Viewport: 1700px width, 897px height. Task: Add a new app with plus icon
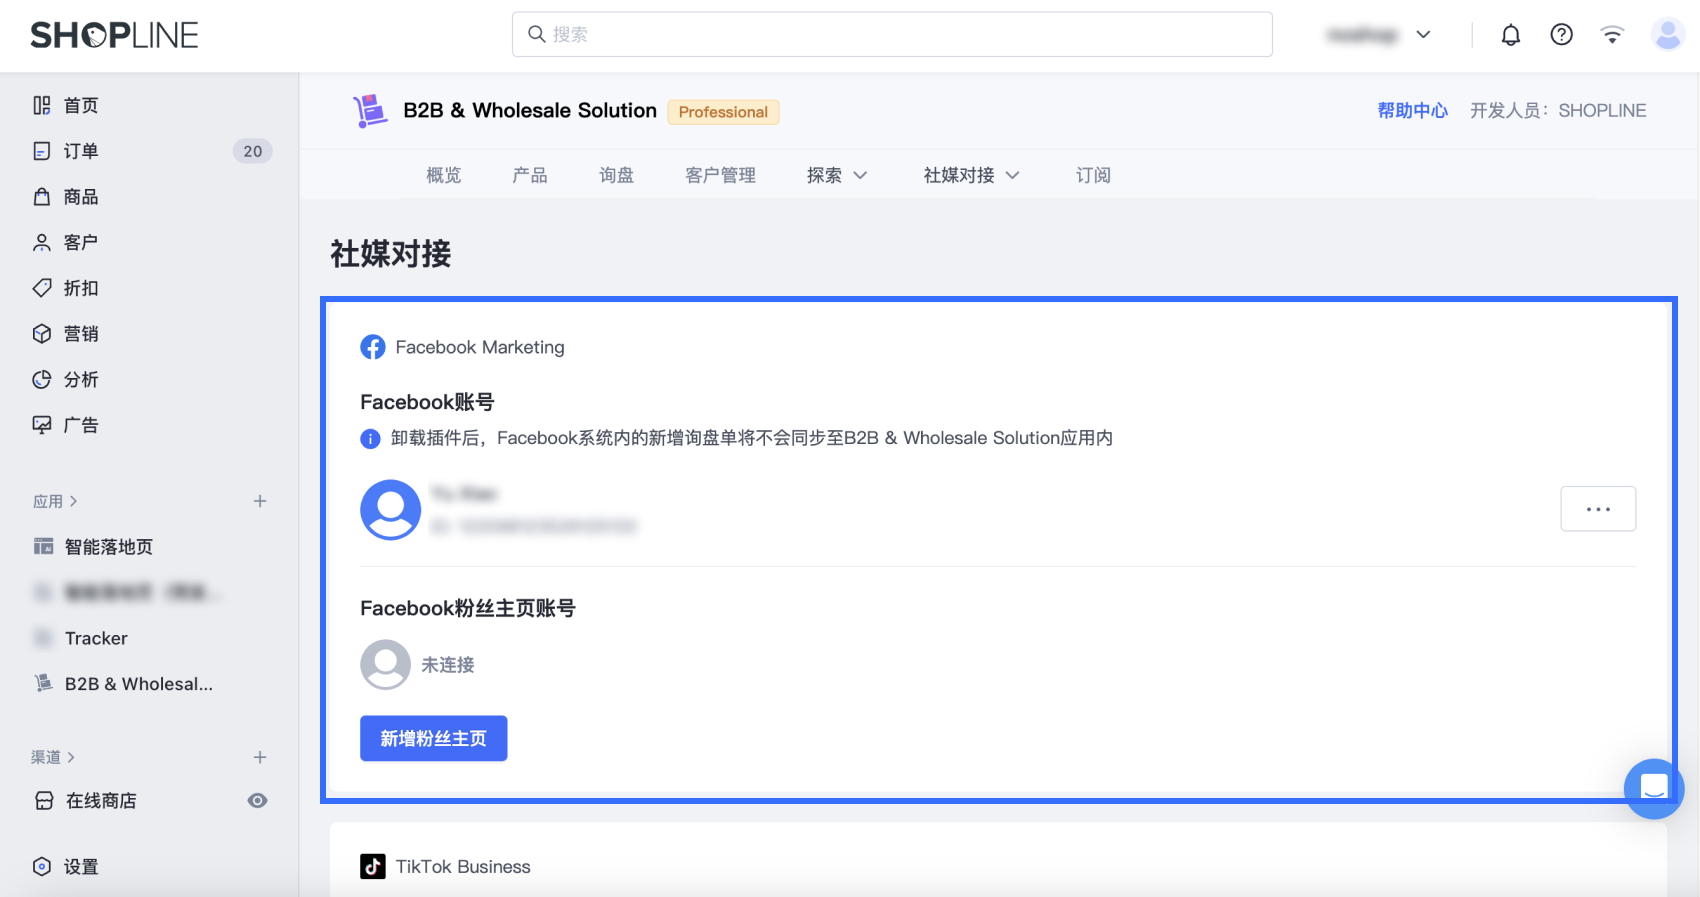tap(260, 501)
